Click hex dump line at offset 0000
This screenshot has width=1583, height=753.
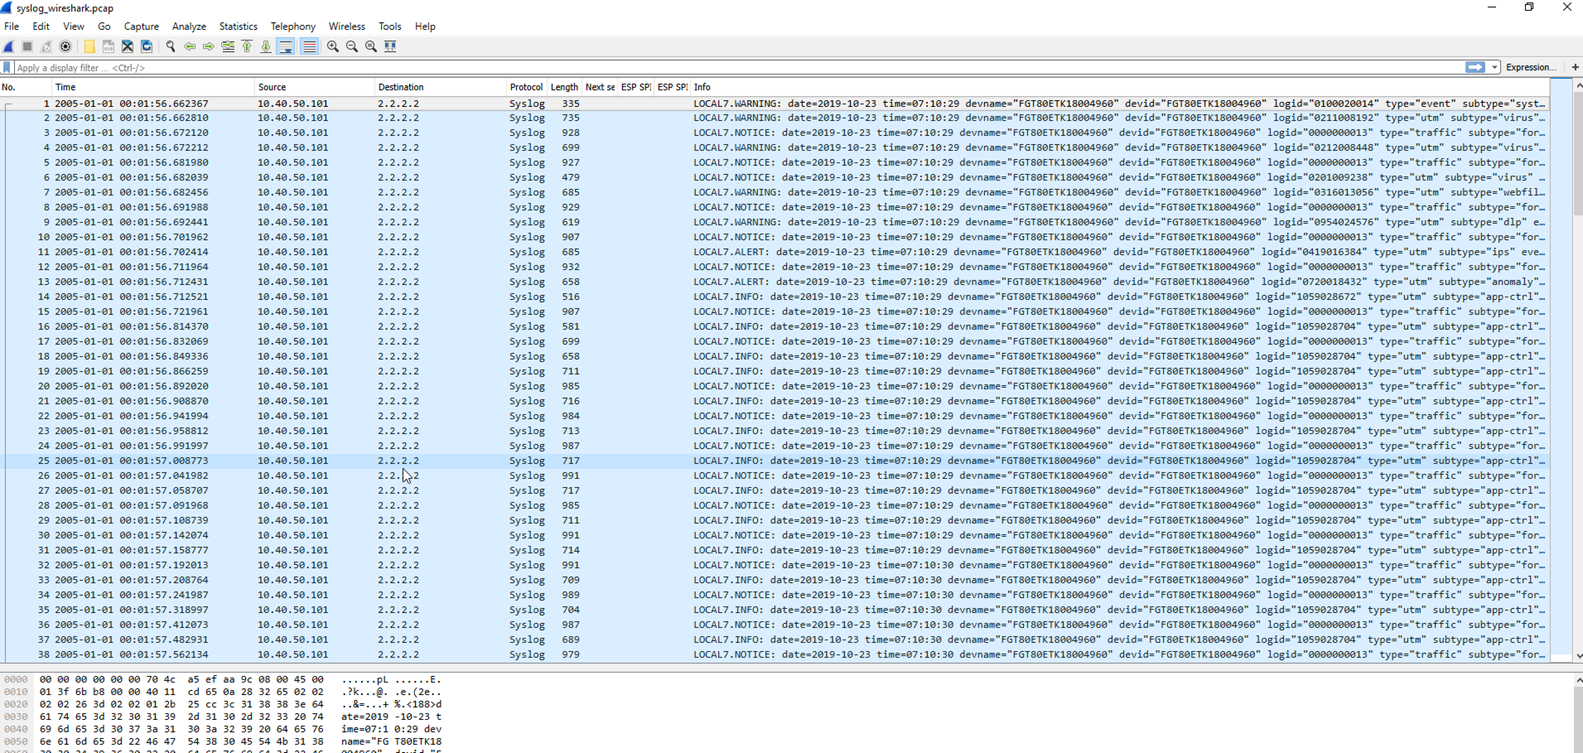tap(222, 680)
